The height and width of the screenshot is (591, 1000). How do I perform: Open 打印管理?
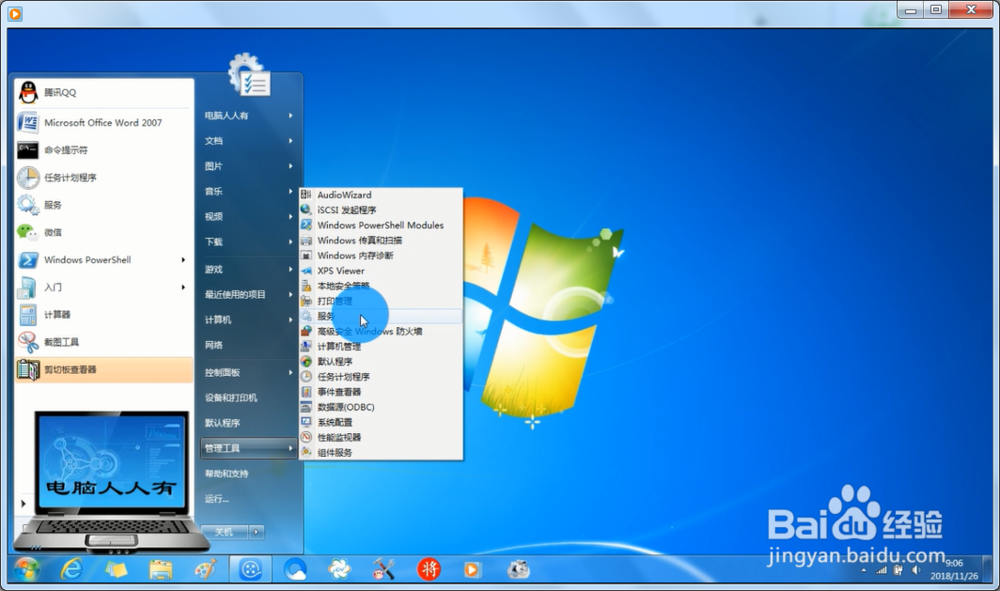(x=381, y=301)
